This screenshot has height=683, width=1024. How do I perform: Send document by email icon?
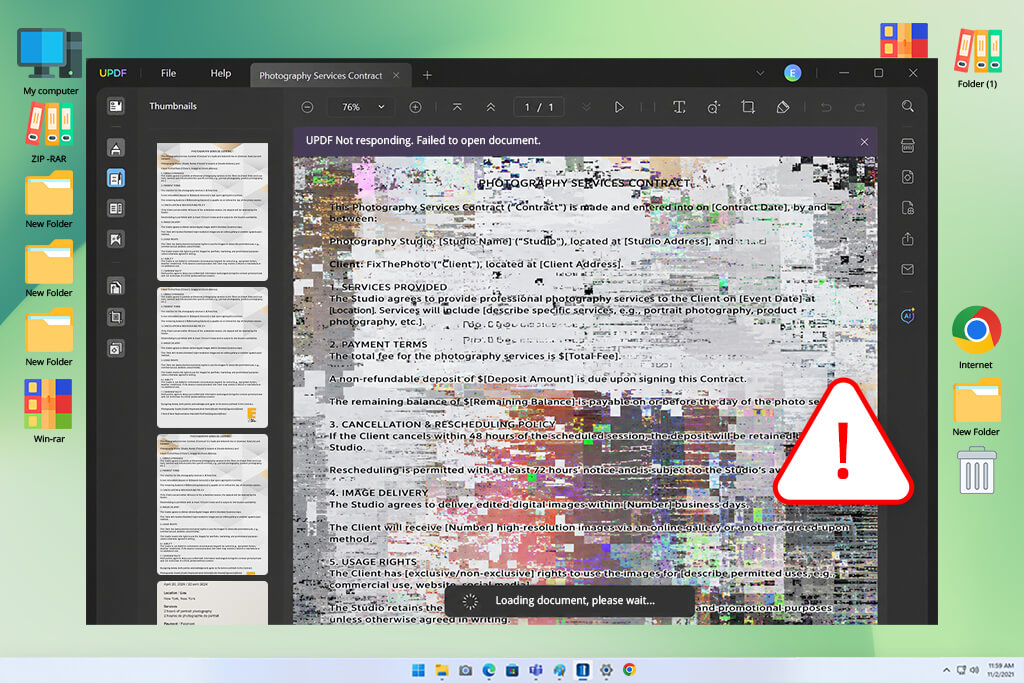click(x=908, y=269)
